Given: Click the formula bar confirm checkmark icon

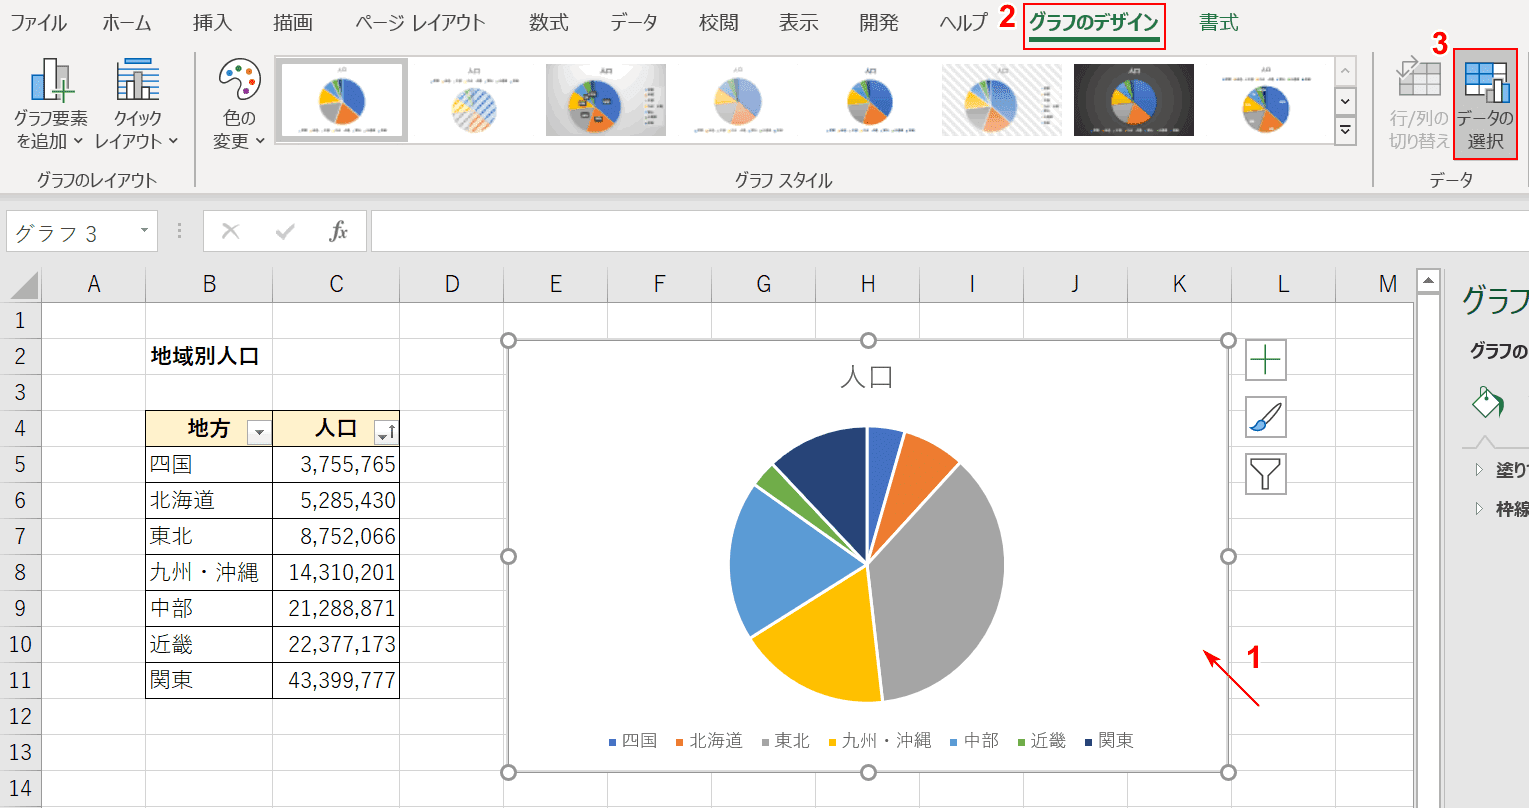Looking at the screenshot, I should [x=285, y=232].
